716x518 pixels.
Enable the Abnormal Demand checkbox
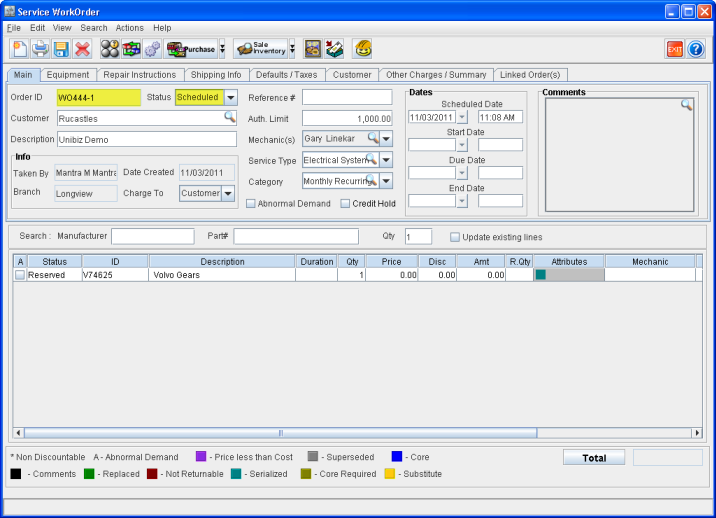(251, 204)
